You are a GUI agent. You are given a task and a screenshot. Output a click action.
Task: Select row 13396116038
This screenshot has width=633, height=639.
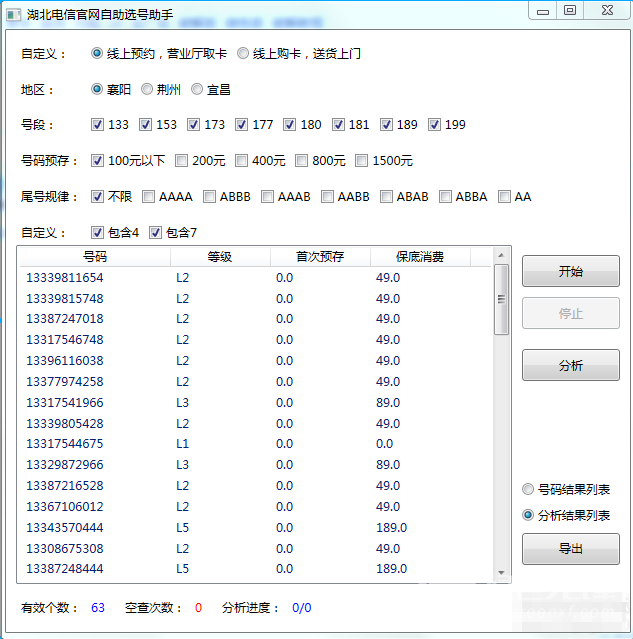pos(255,361)
